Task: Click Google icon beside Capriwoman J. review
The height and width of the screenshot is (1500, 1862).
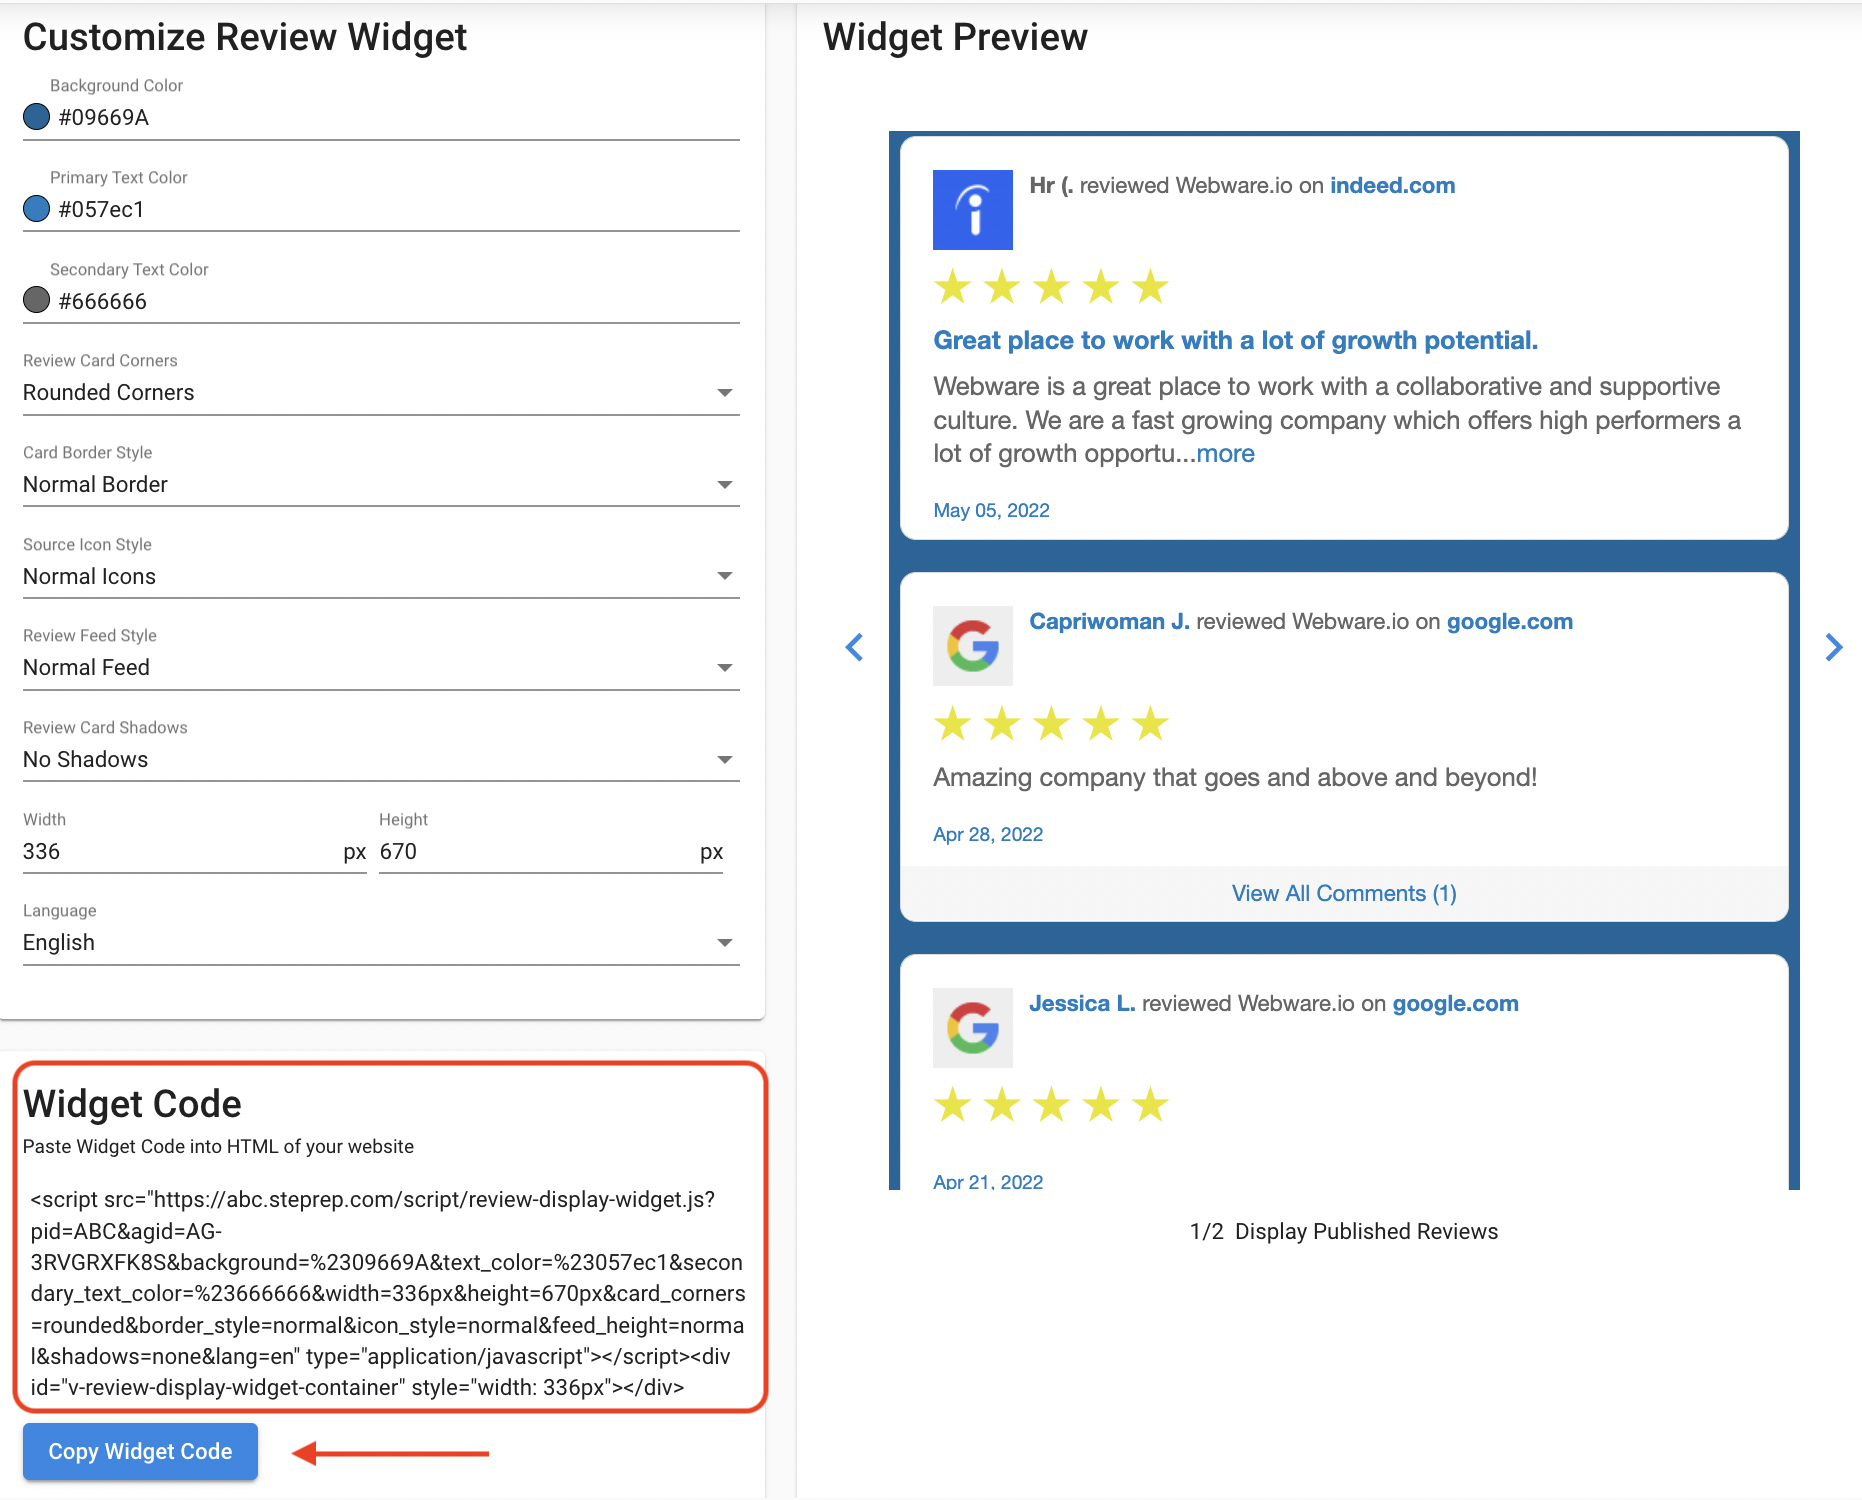Action: point(972,646)
